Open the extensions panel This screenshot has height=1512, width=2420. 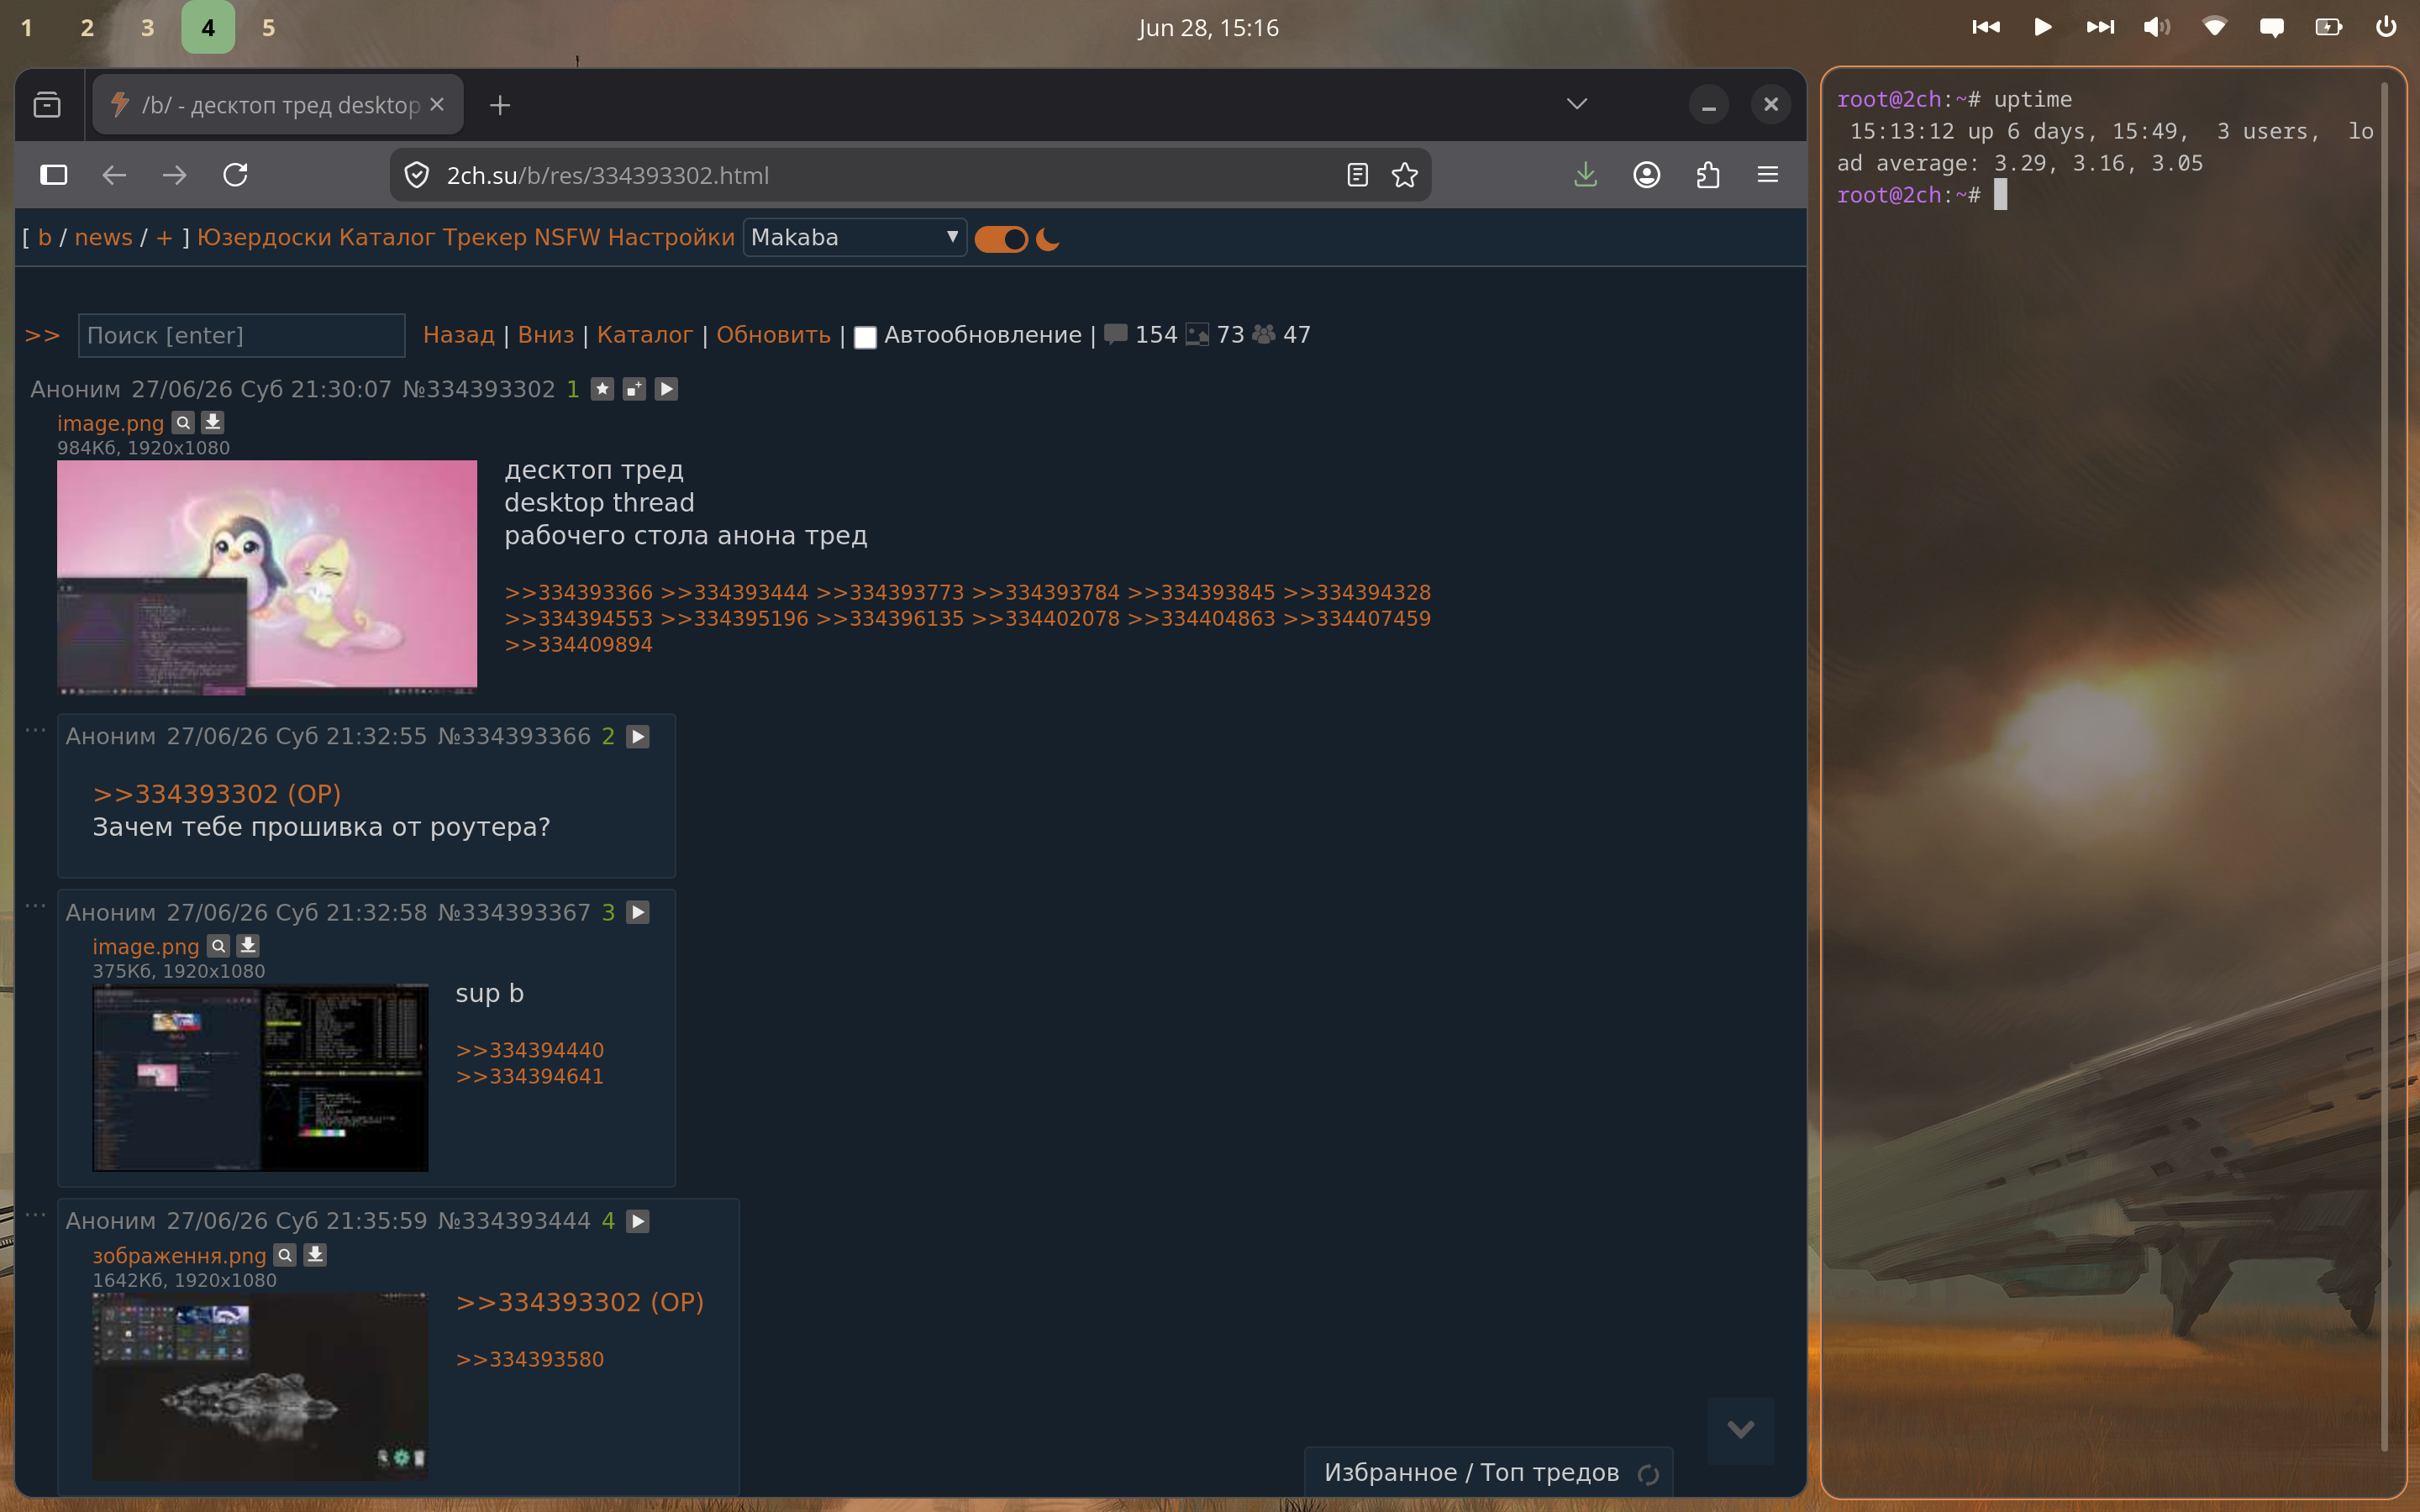tap(1708, 175)
